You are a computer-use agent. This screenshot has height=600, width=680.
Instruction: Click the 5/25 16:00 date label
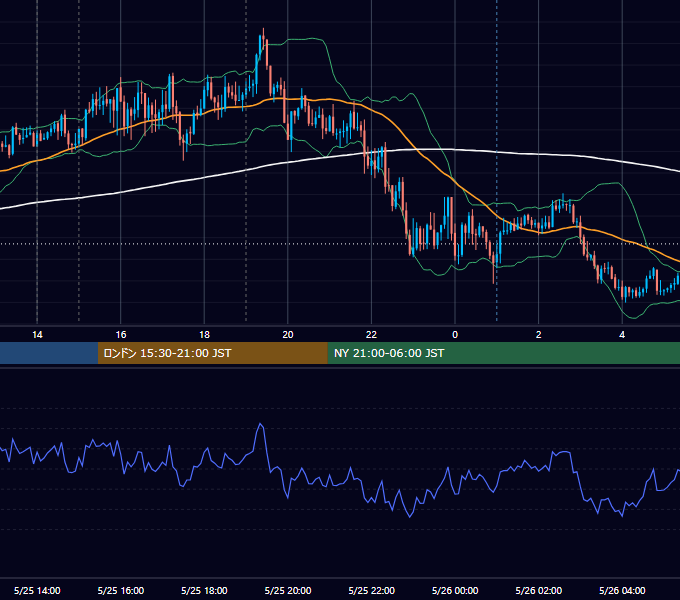[x=121, y=590]
